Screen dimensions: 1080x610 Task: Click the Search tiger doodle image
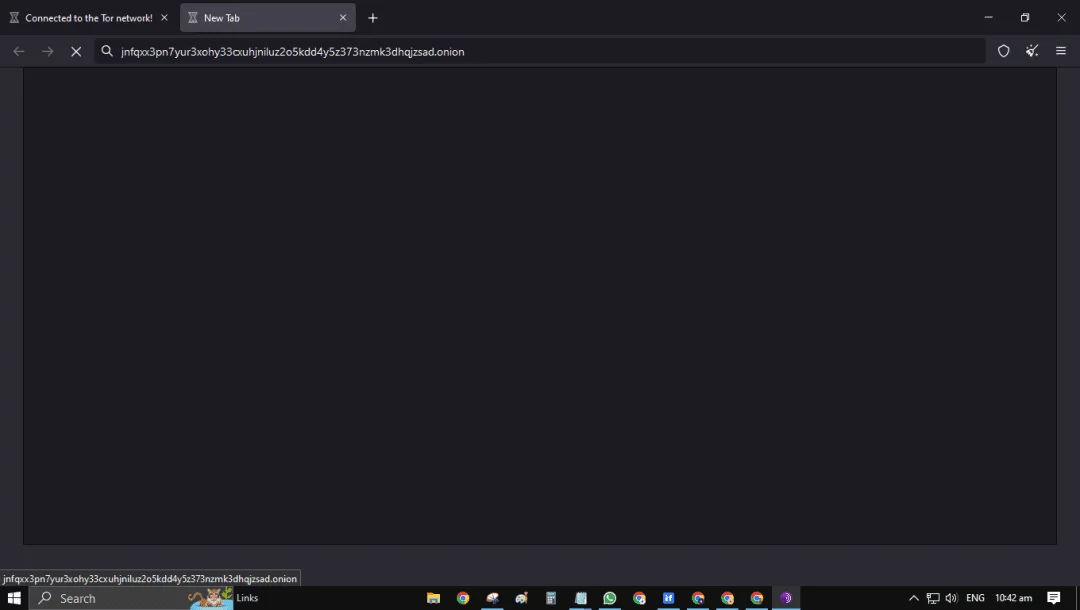211,598
